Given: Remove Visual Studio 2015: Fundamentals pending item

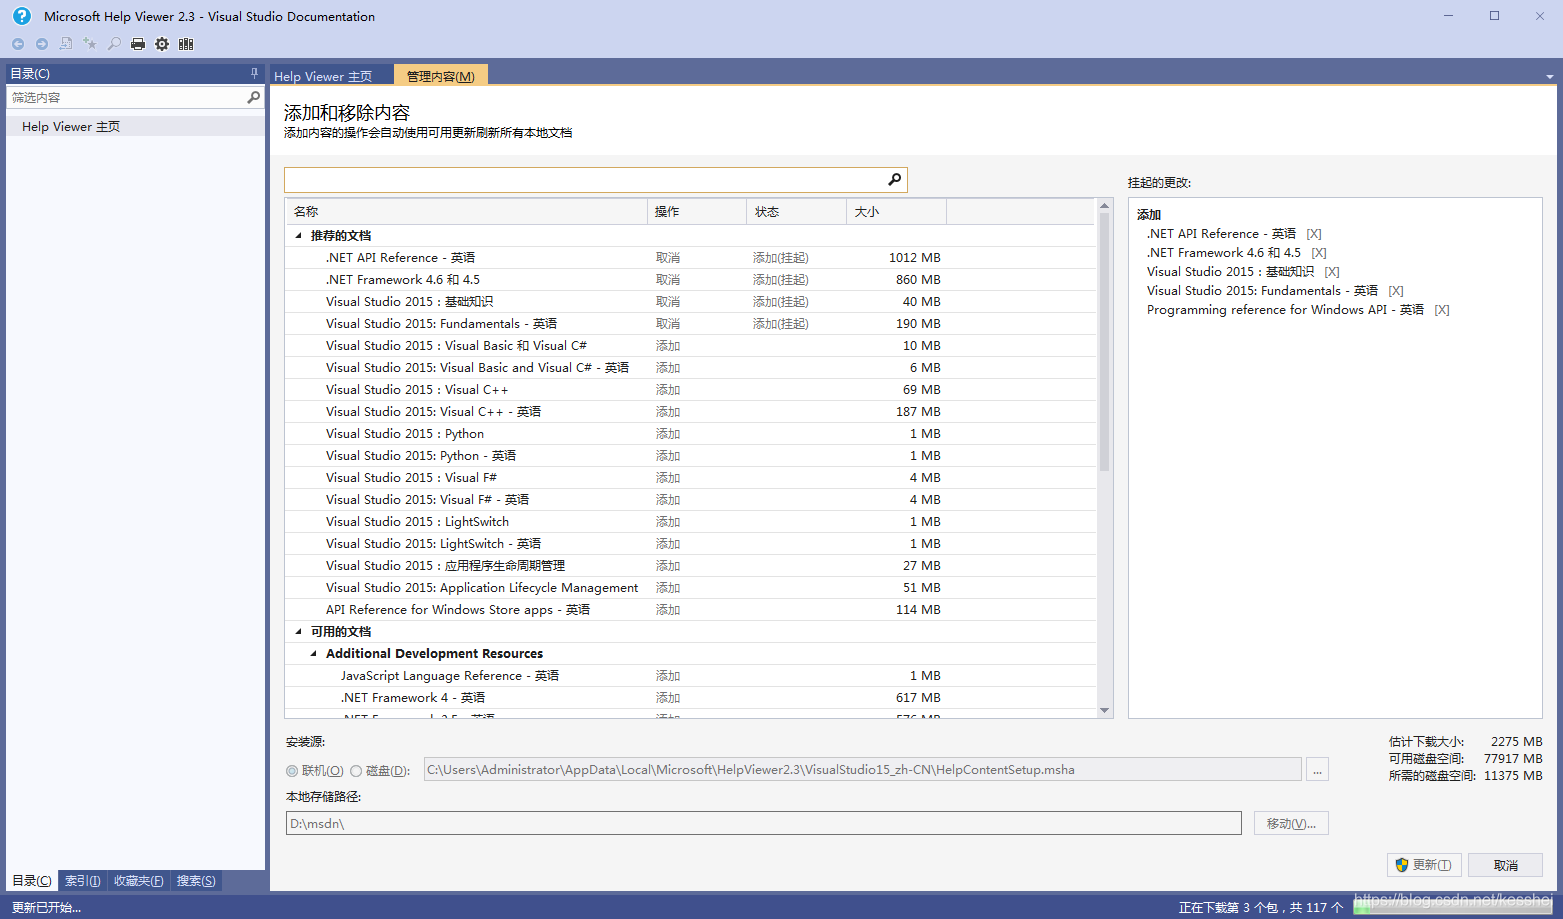Looking at the screenshot, I should click(1396, 291).
